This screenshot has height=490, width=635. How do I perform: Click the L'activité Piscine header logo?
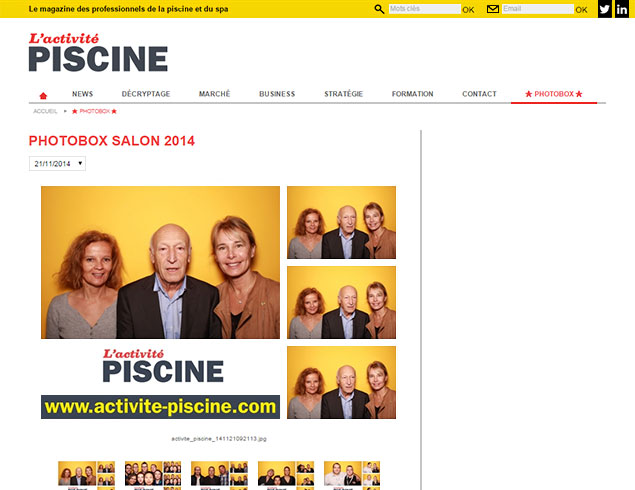(98, 53)
